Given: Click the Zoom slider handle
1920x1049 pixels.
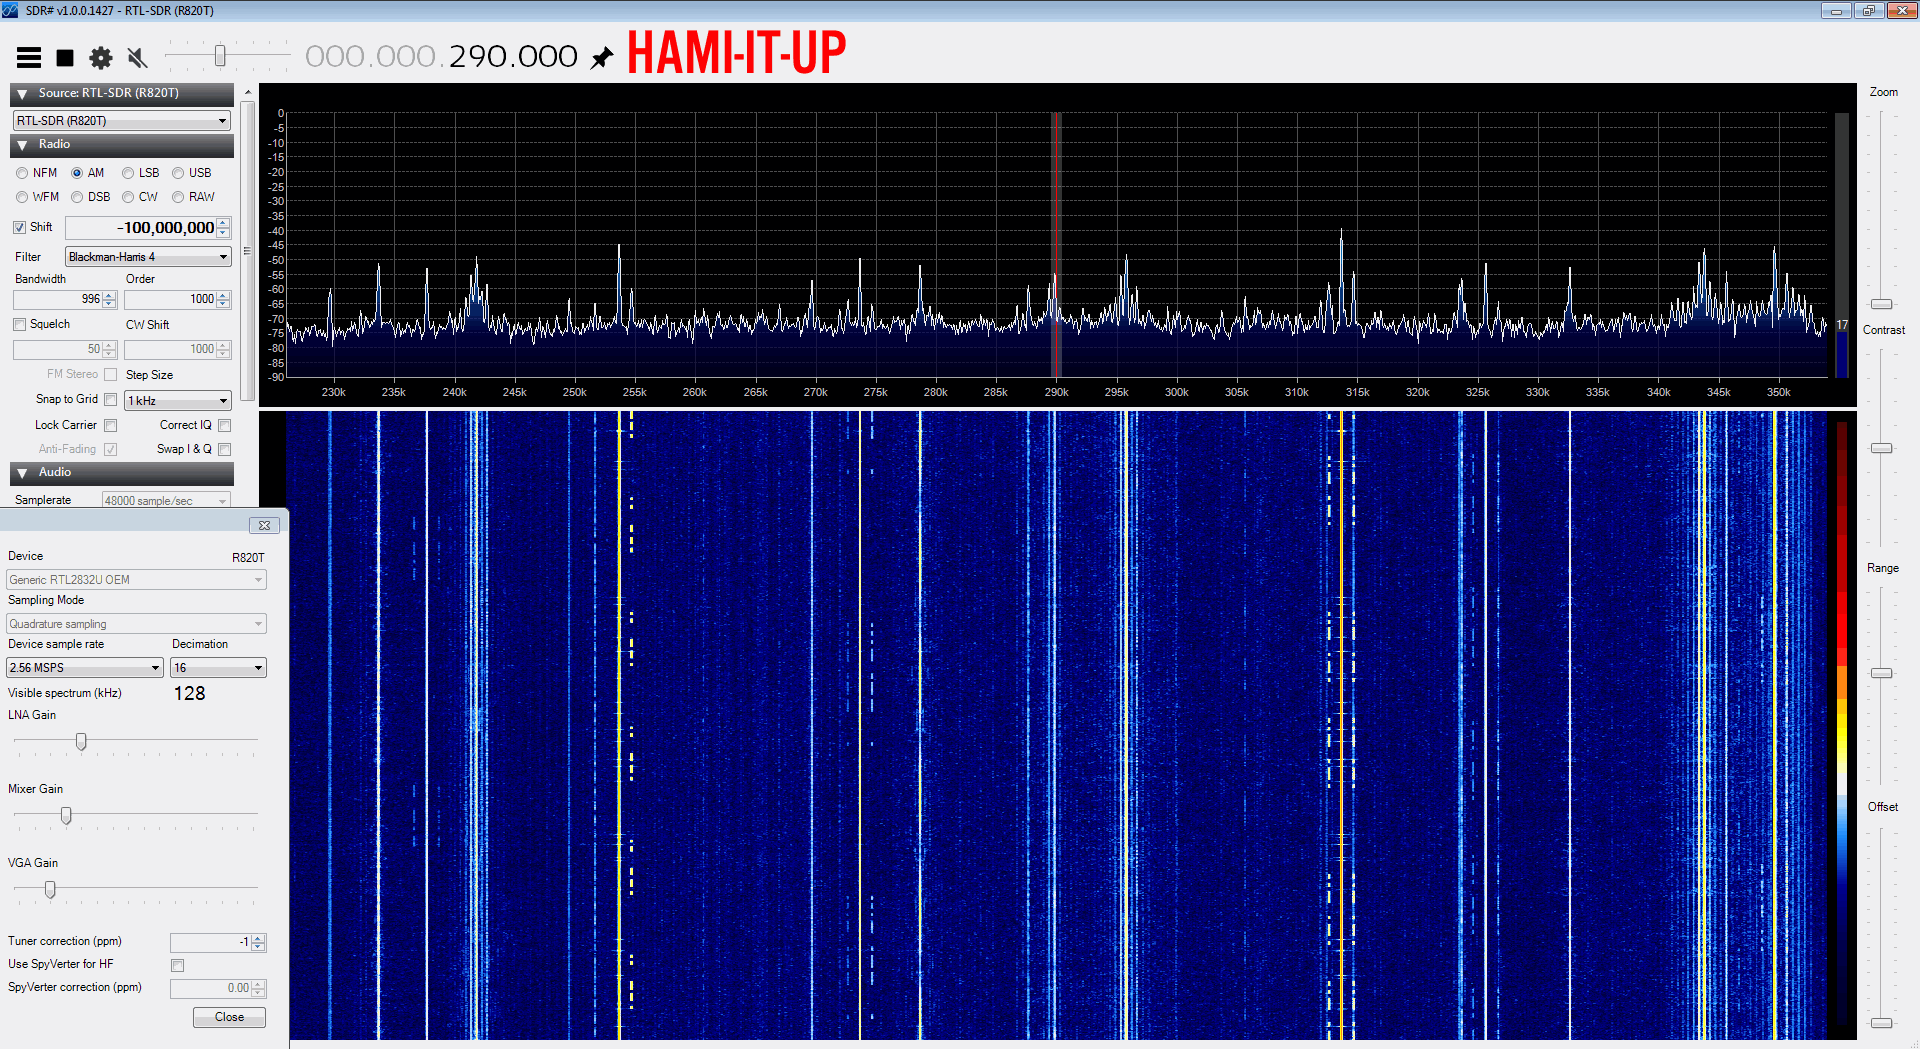Looking at the screenshot, I should pyautogui.click(x=1882, y=304).
